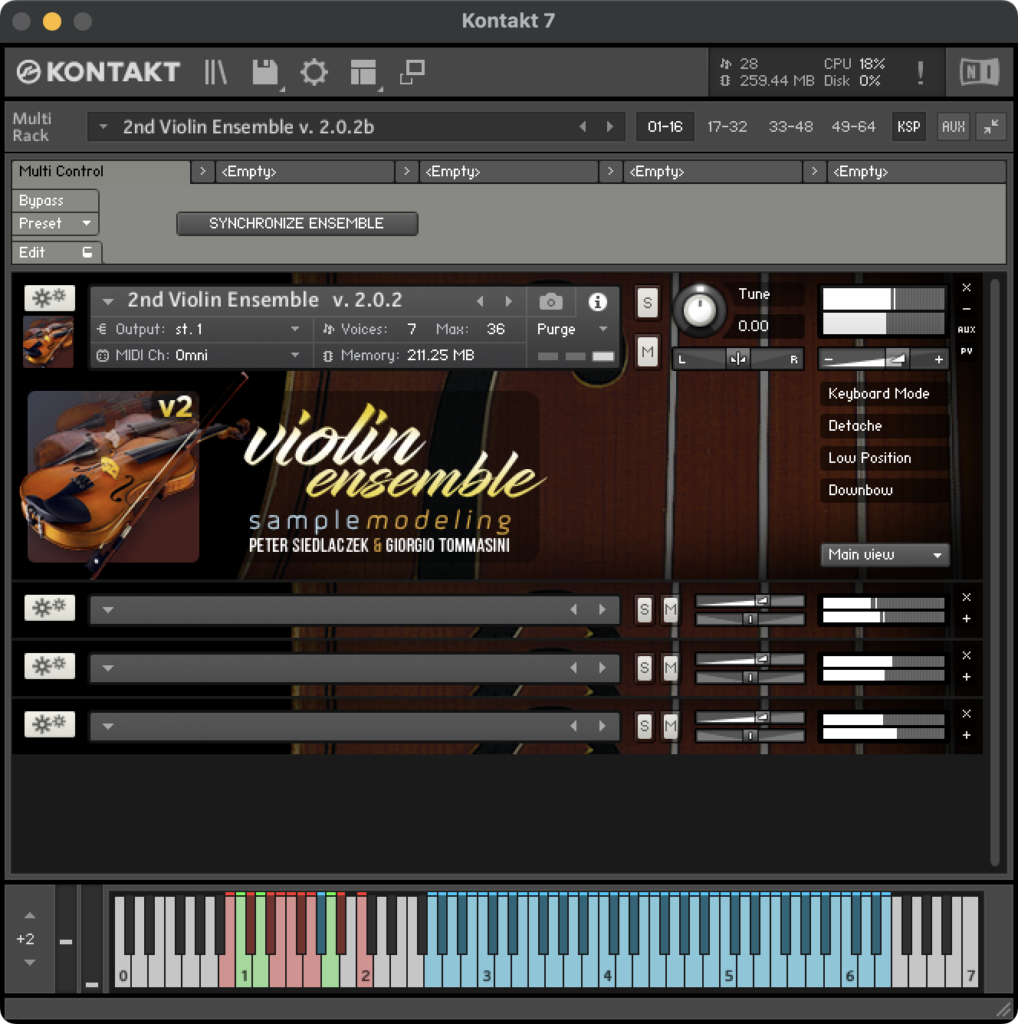Image resolution: width=1018 pixels, height=1024 pixels.
Task: Open second empty slot dropdown arrow
Action: [108, 668]
